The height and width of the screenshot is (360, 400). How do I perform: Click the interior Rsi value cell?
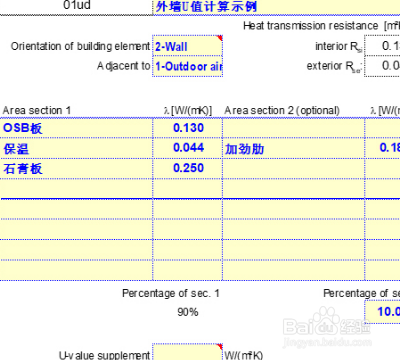pos(382,46)
